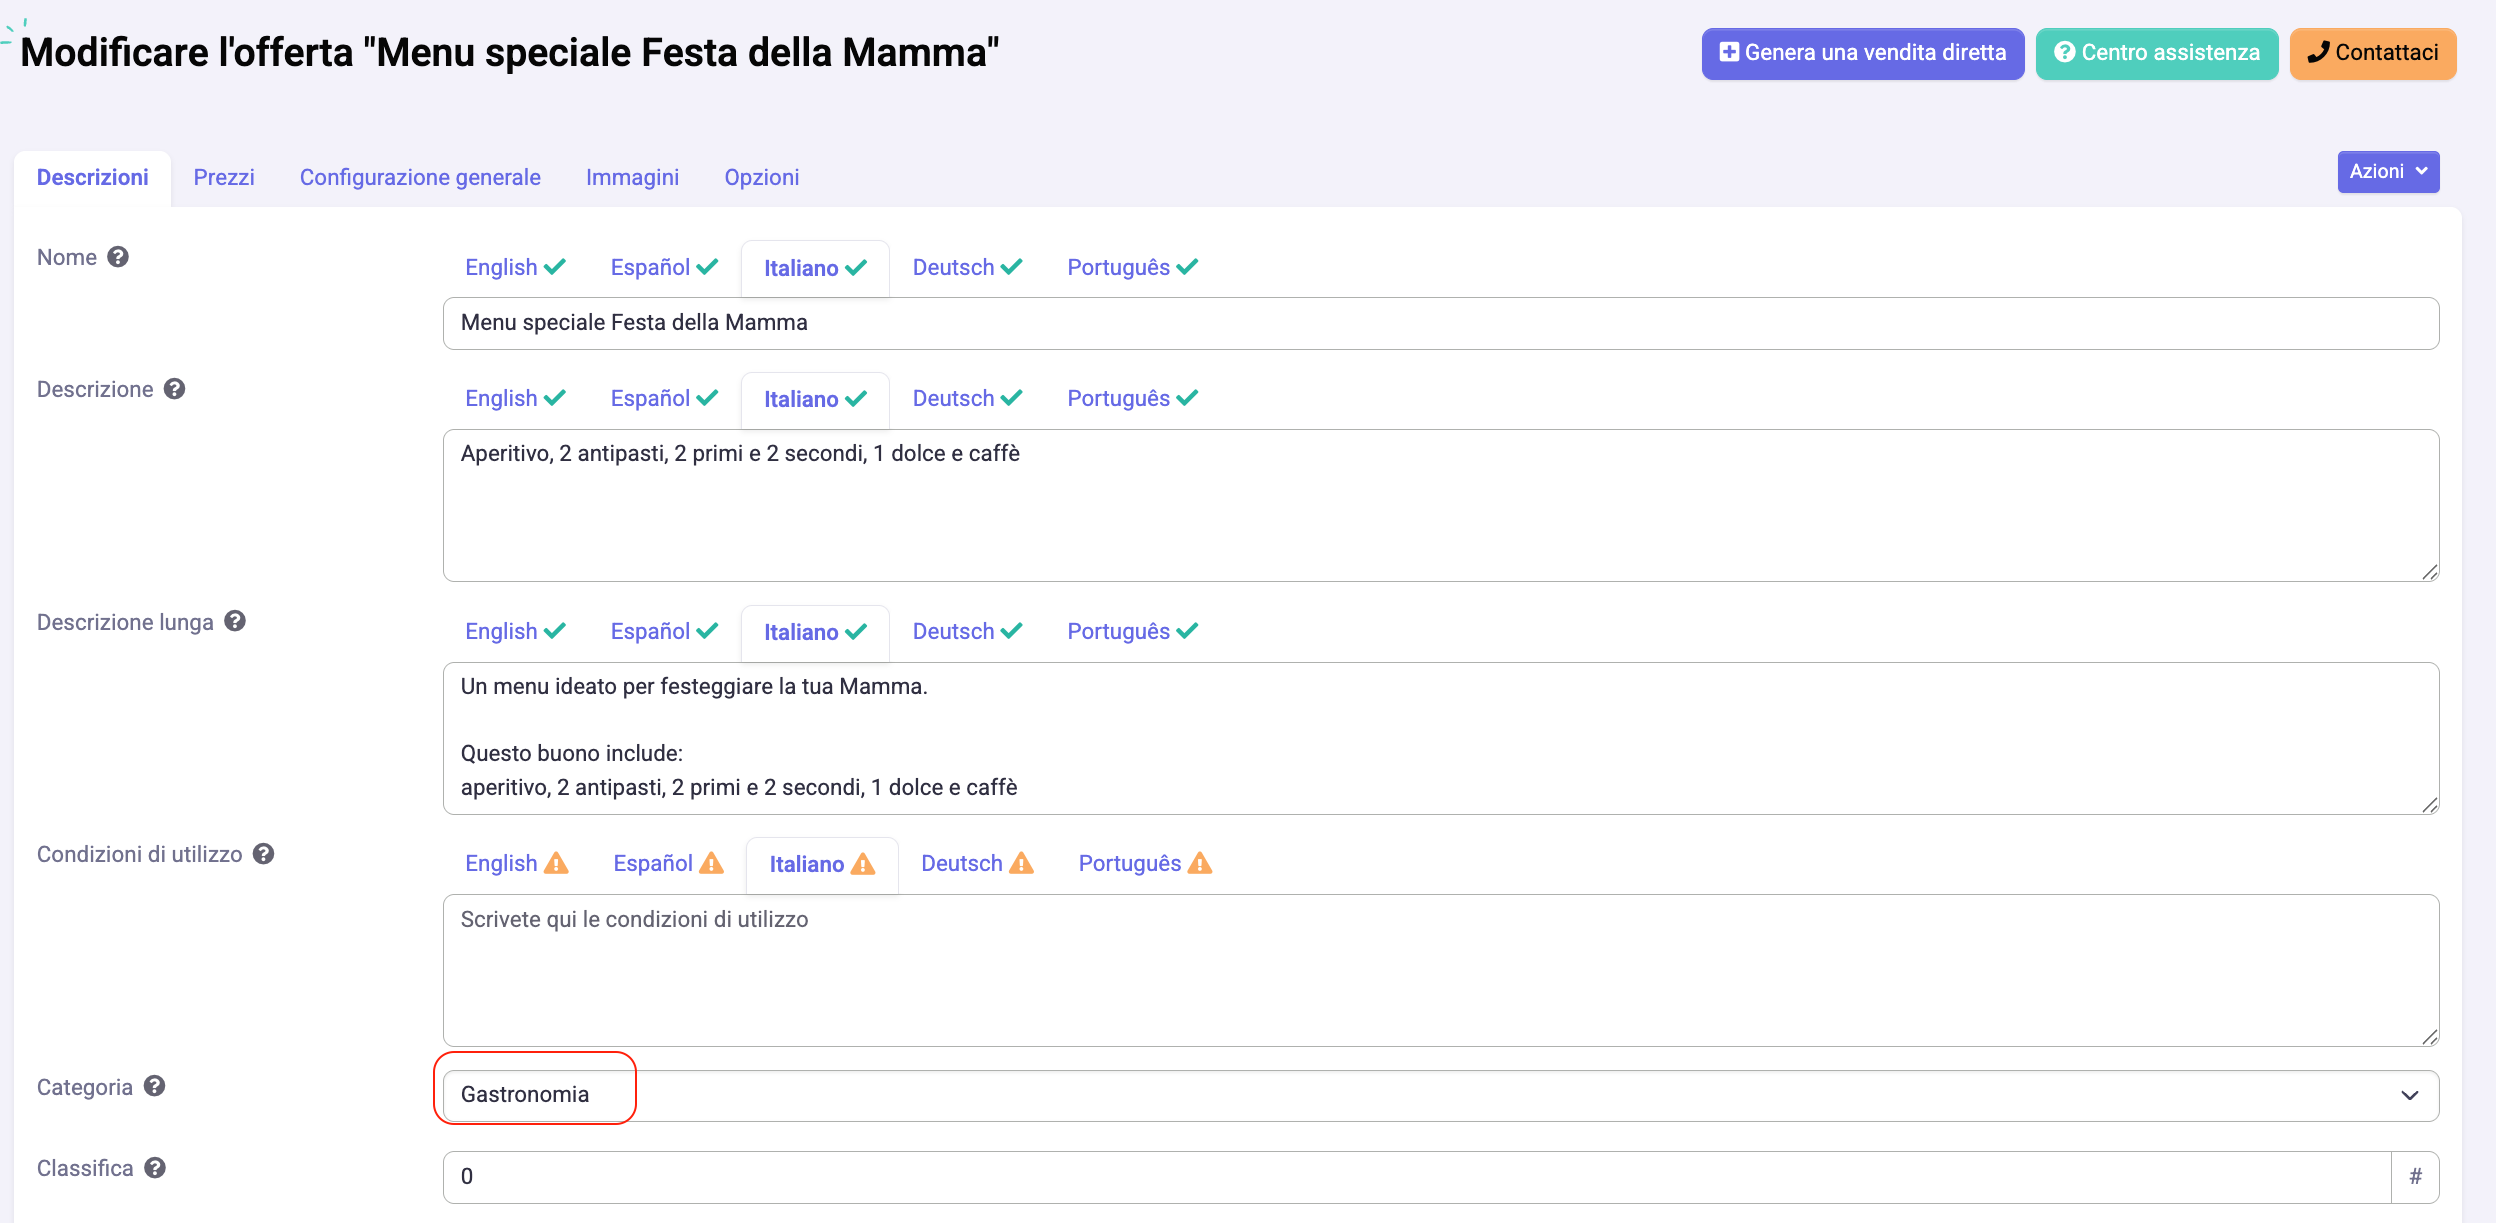Click the Contattaci button
The image size is (2496, 1223).
click(2372, 53)
